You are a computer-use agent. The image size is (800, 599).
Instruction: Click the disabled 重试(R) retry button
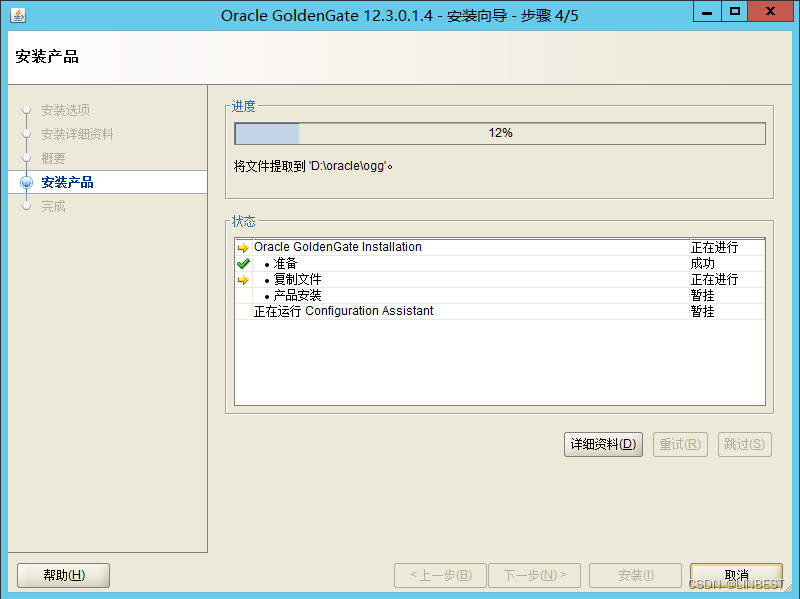(x=680, y=444)
